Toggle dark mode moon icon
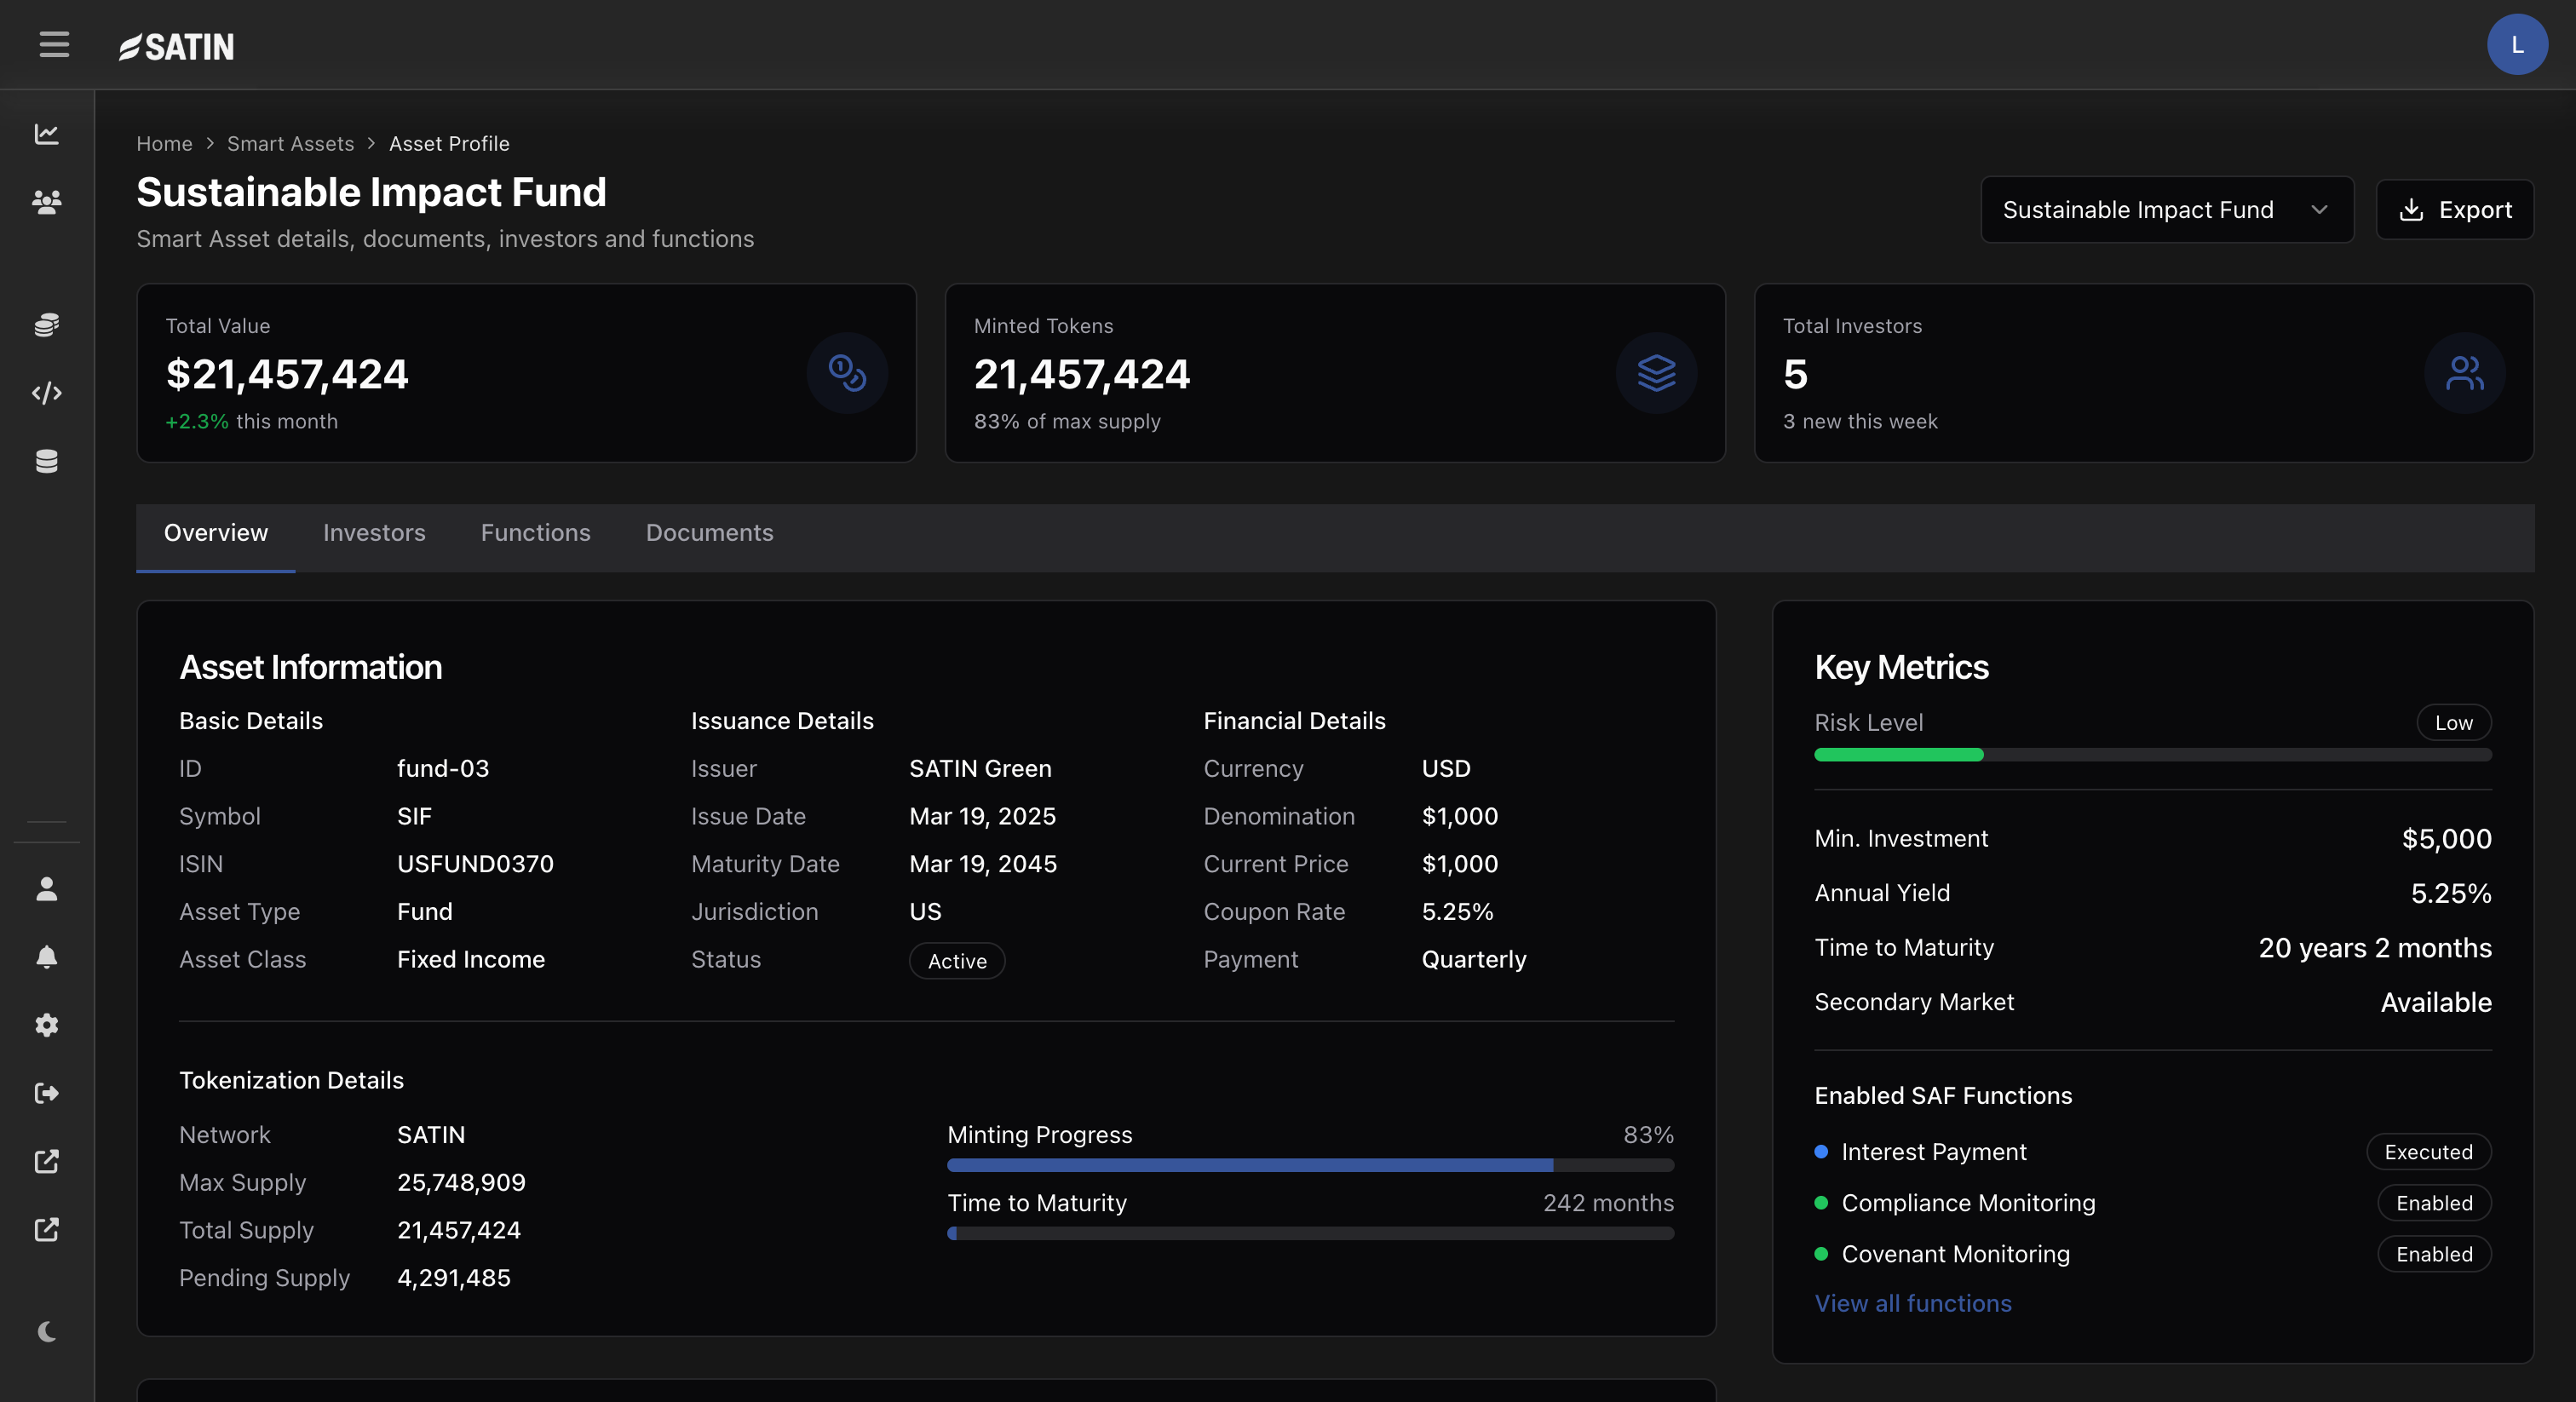 47,1332
